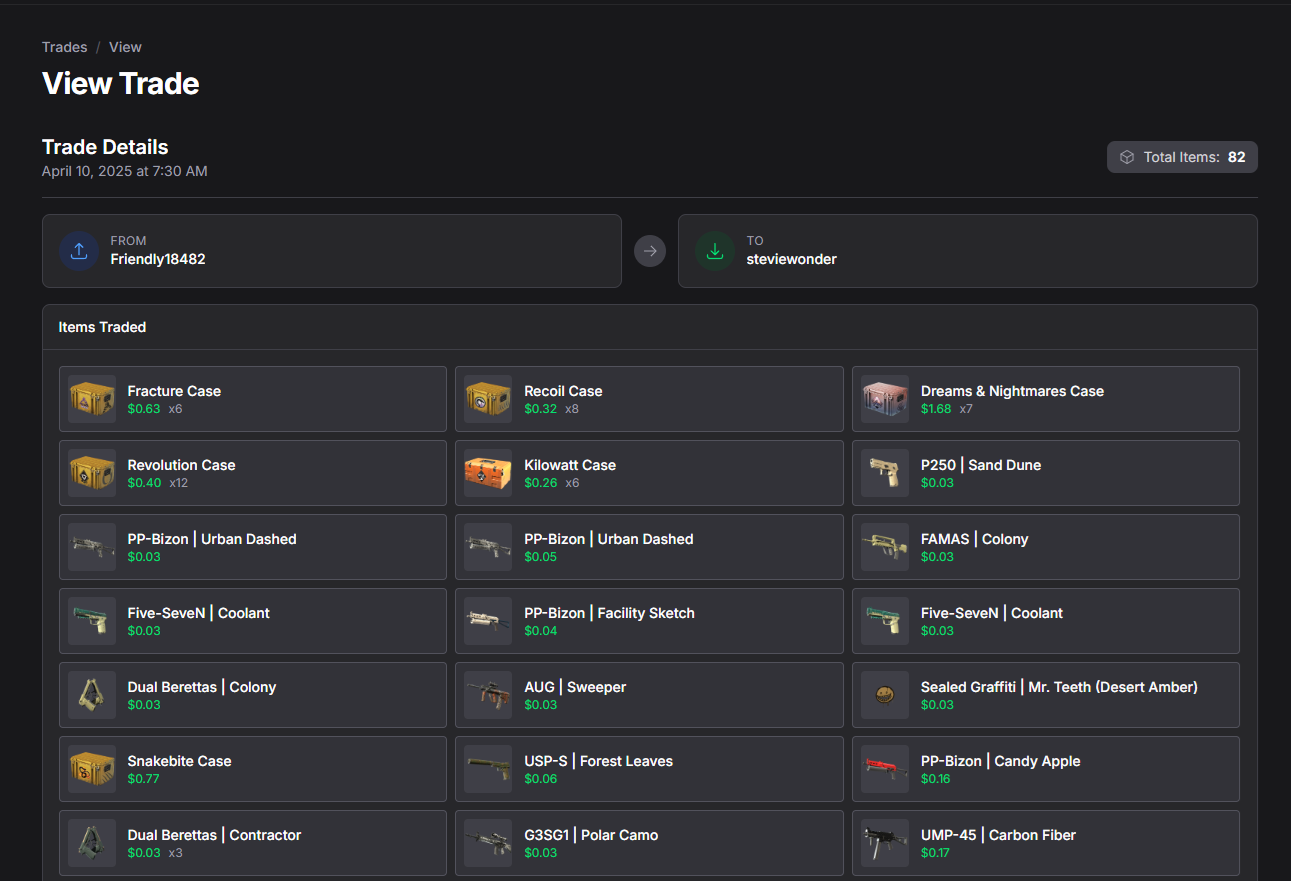Click the cube icon next to Total Items
Viewport: 1291px width, 881px height.
1127,157
